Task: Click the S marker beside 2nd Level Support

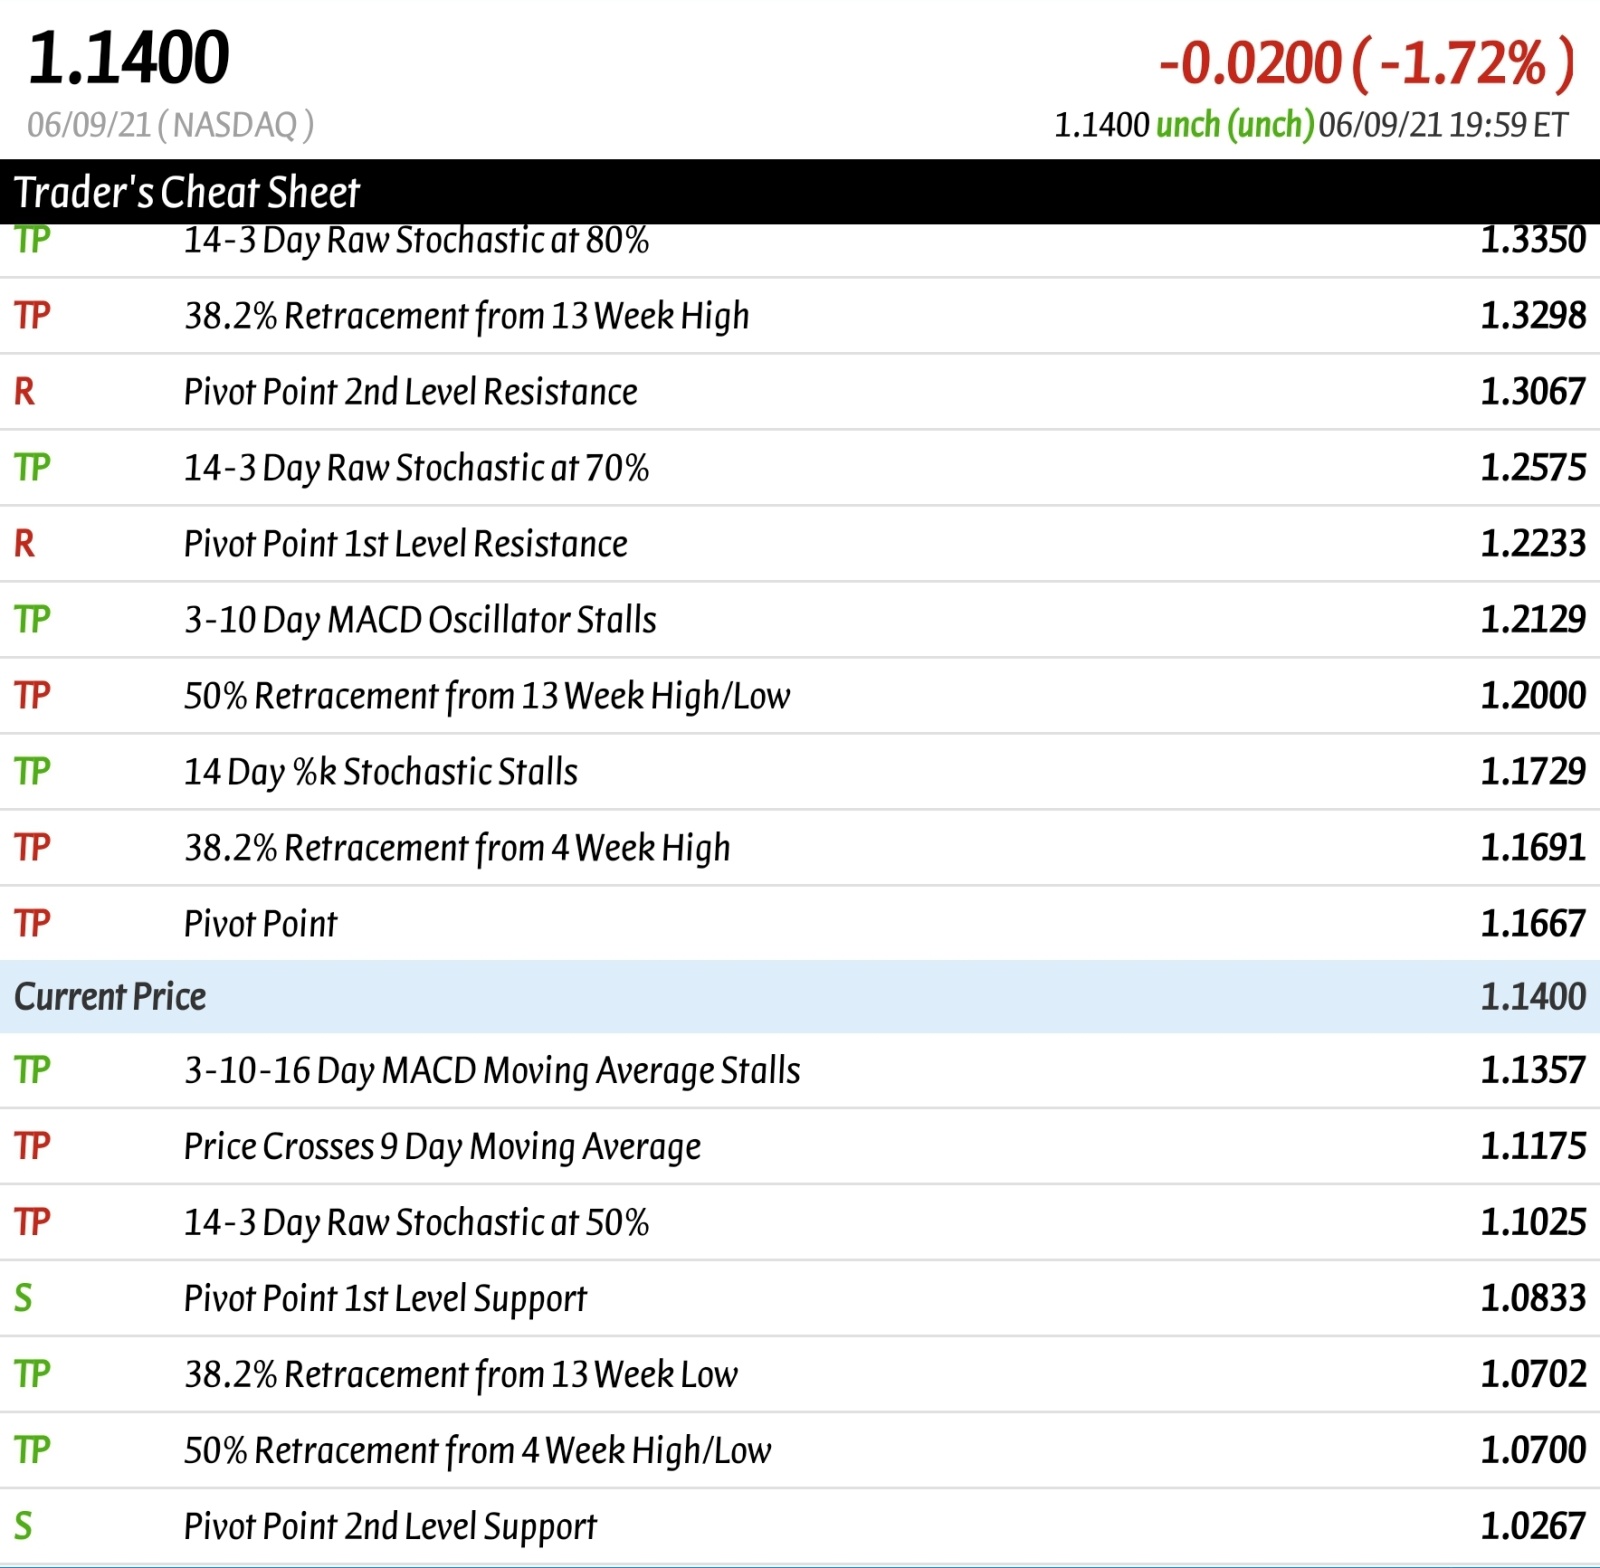Action: pyautogui.click(x=23, y=1527)
